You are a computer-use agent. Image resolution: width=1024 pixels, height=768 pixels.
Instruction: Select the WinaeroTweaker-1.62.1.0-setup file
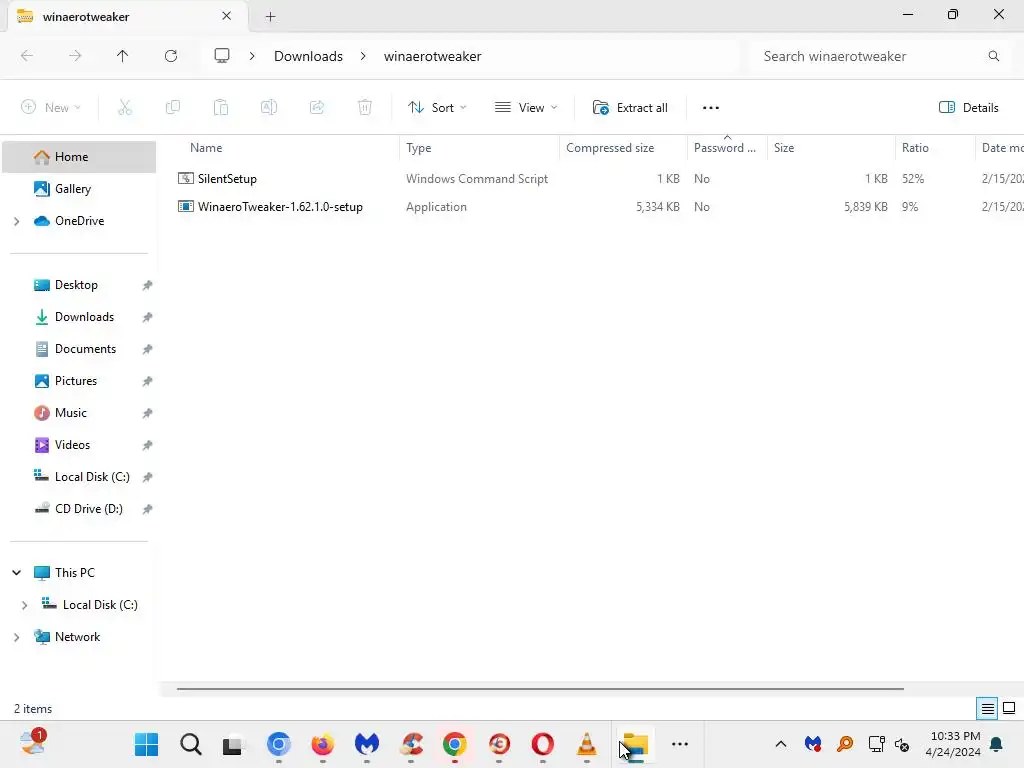pos(280,206)
